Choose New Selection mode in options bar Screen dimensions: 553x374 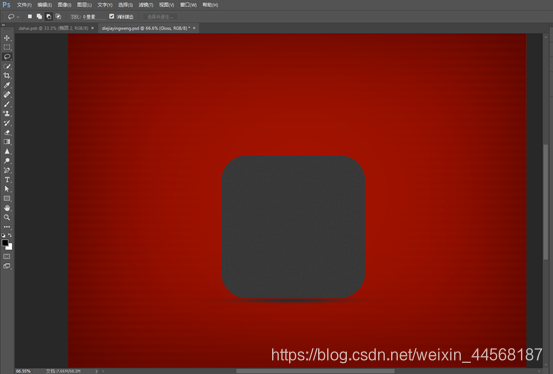click(x=30, y=17)
